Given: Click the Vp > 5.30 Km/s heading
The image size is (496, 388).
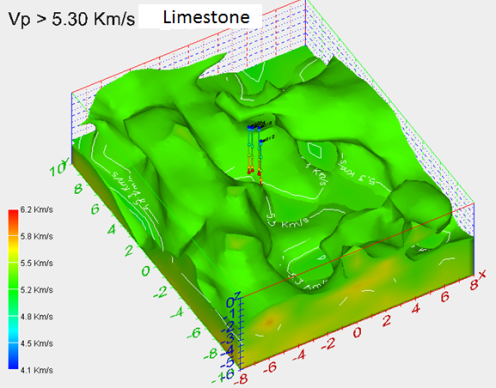Looking at the screenshot, I should click(x=72, y=19).
